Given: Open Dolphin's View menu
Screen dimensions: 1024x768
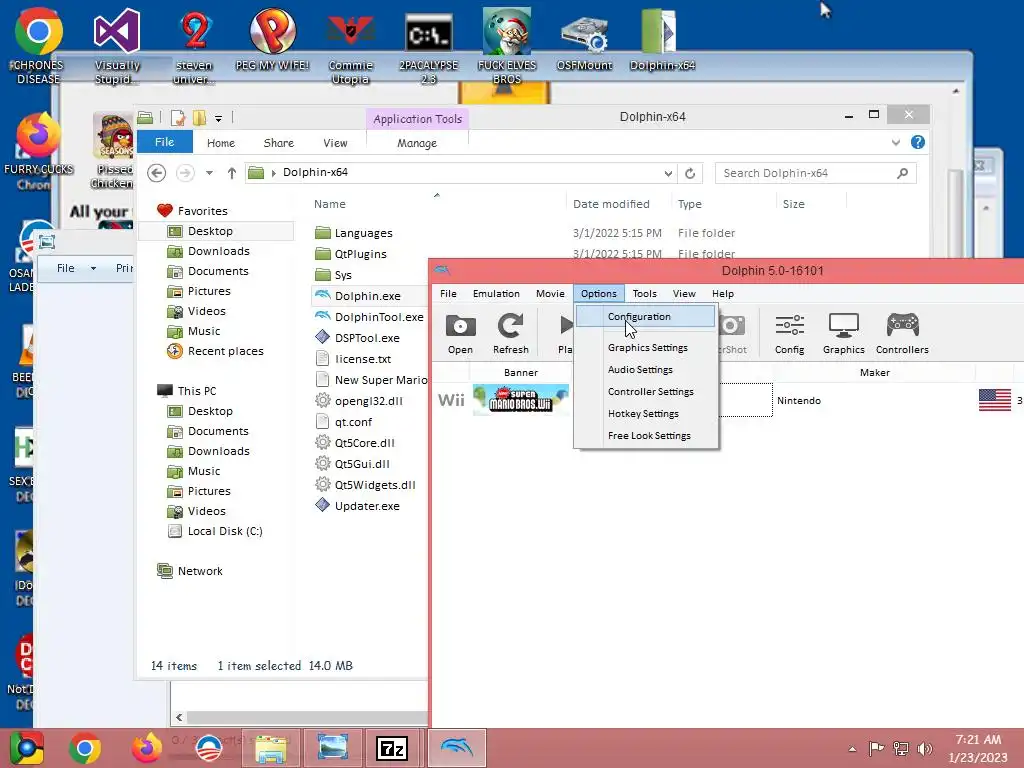Looking at the screenshot, I should (684, 294).
